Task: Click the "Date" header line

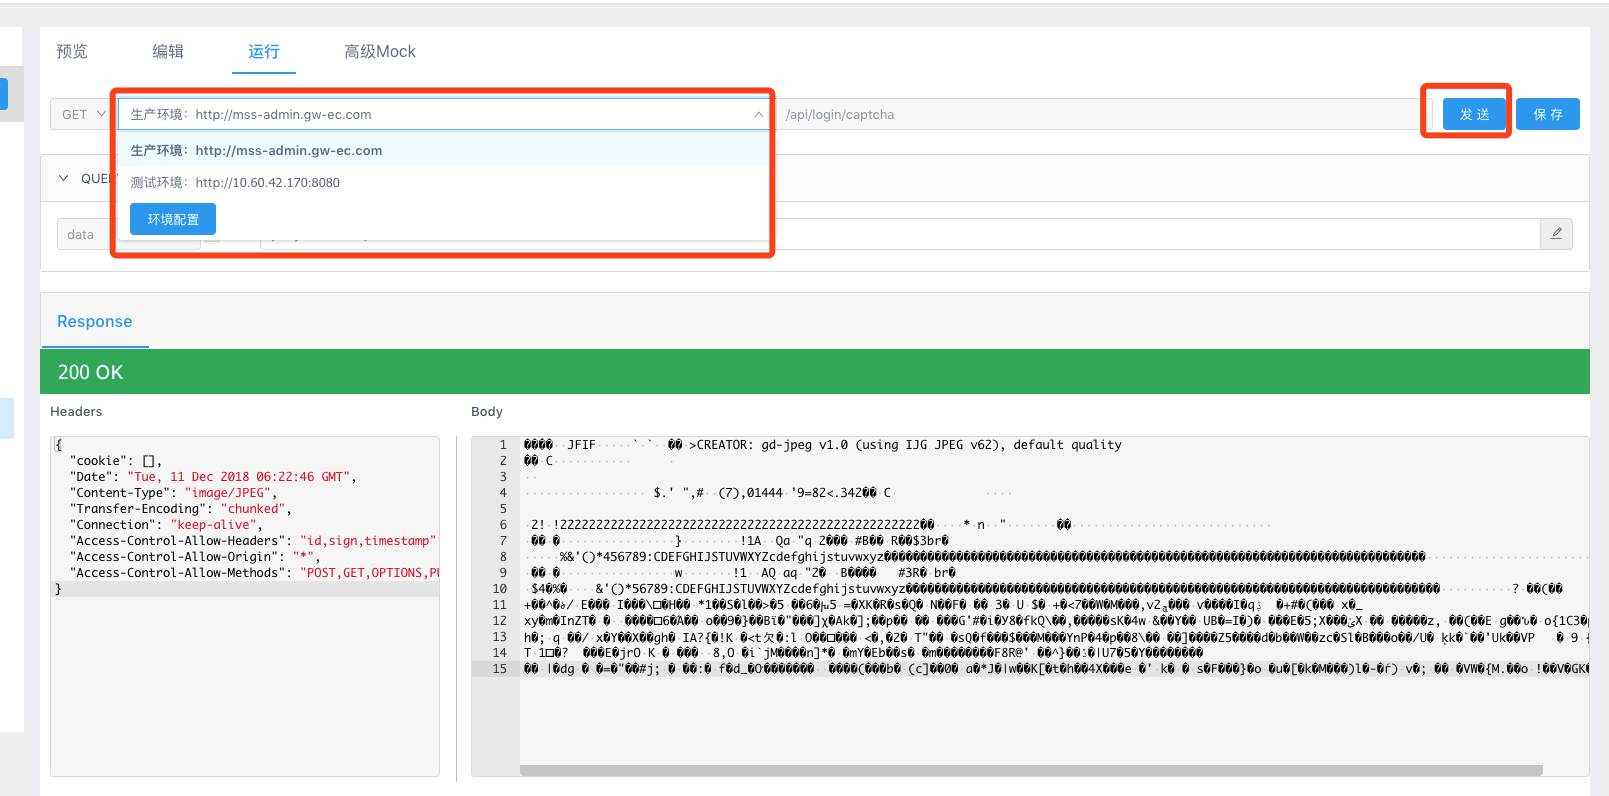Action: click(213, 477)
